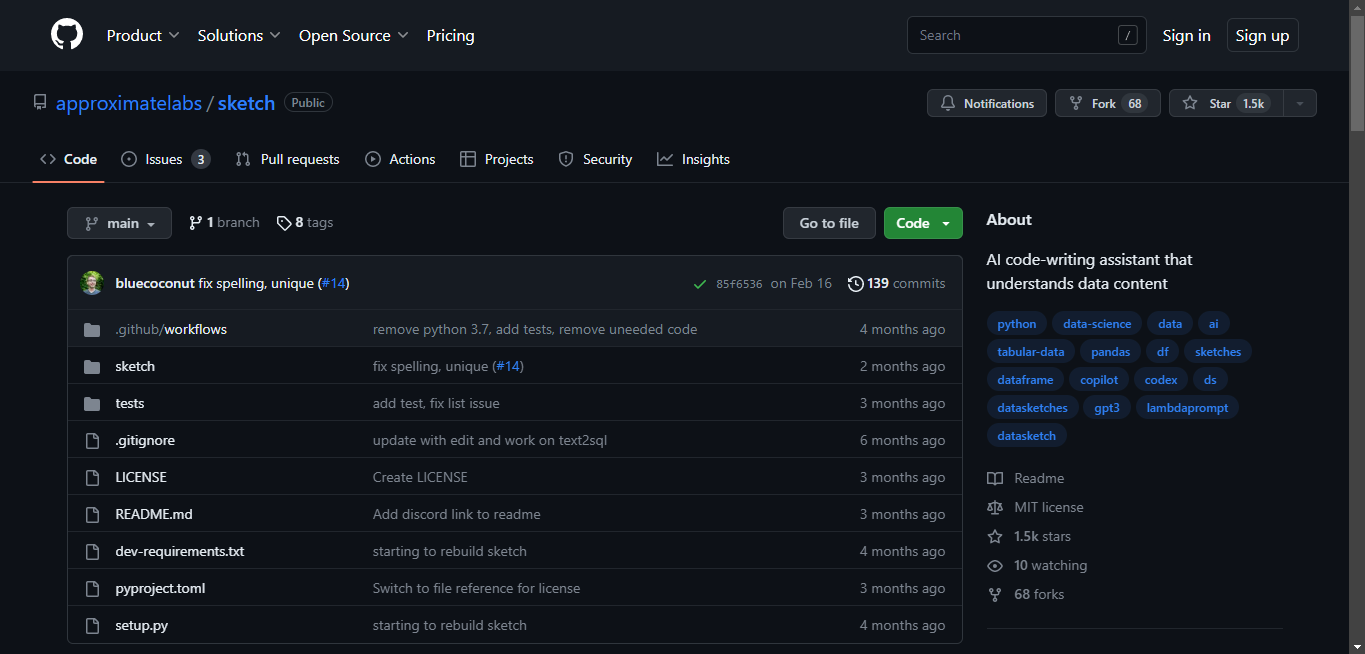Click the python topic tag
1365x654 pixels.
(x=1017, y=323)
